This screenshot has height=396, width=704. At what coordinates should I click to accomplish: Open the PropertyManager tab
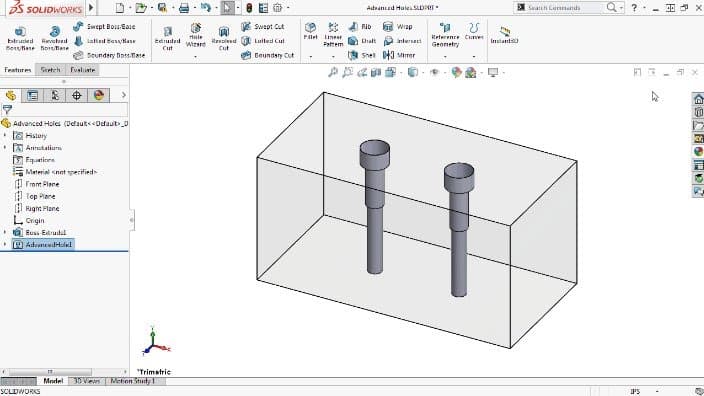click(32, 95)
